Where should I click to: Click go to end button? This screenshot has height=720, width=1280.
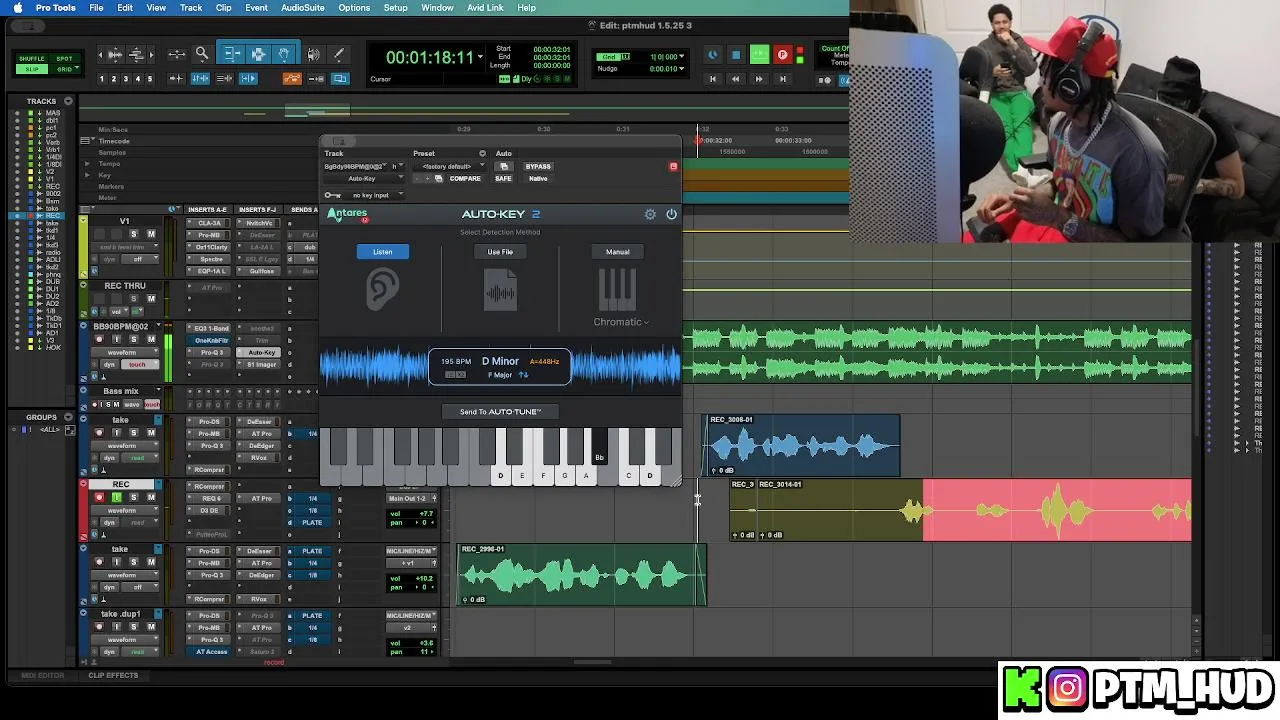[783, 79]
